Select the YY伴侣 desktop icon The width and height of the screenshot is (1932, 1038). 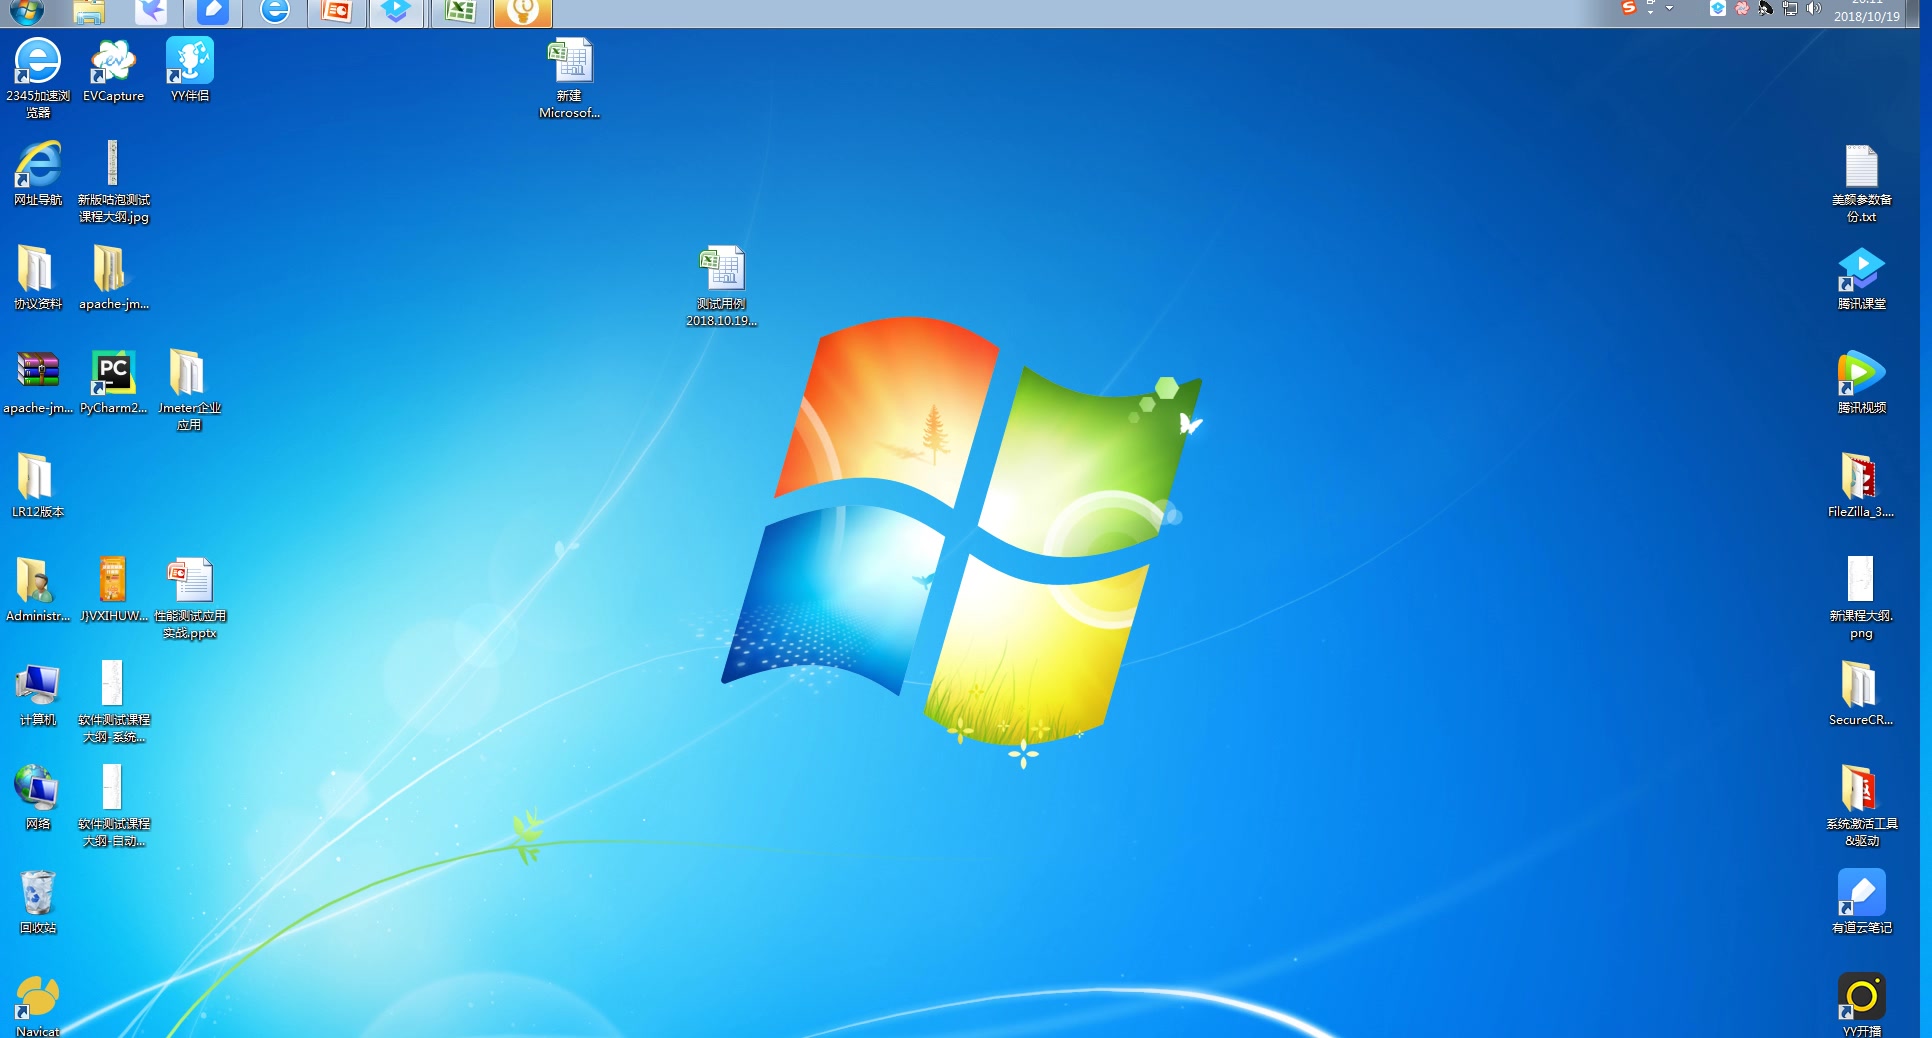[190, 70]
